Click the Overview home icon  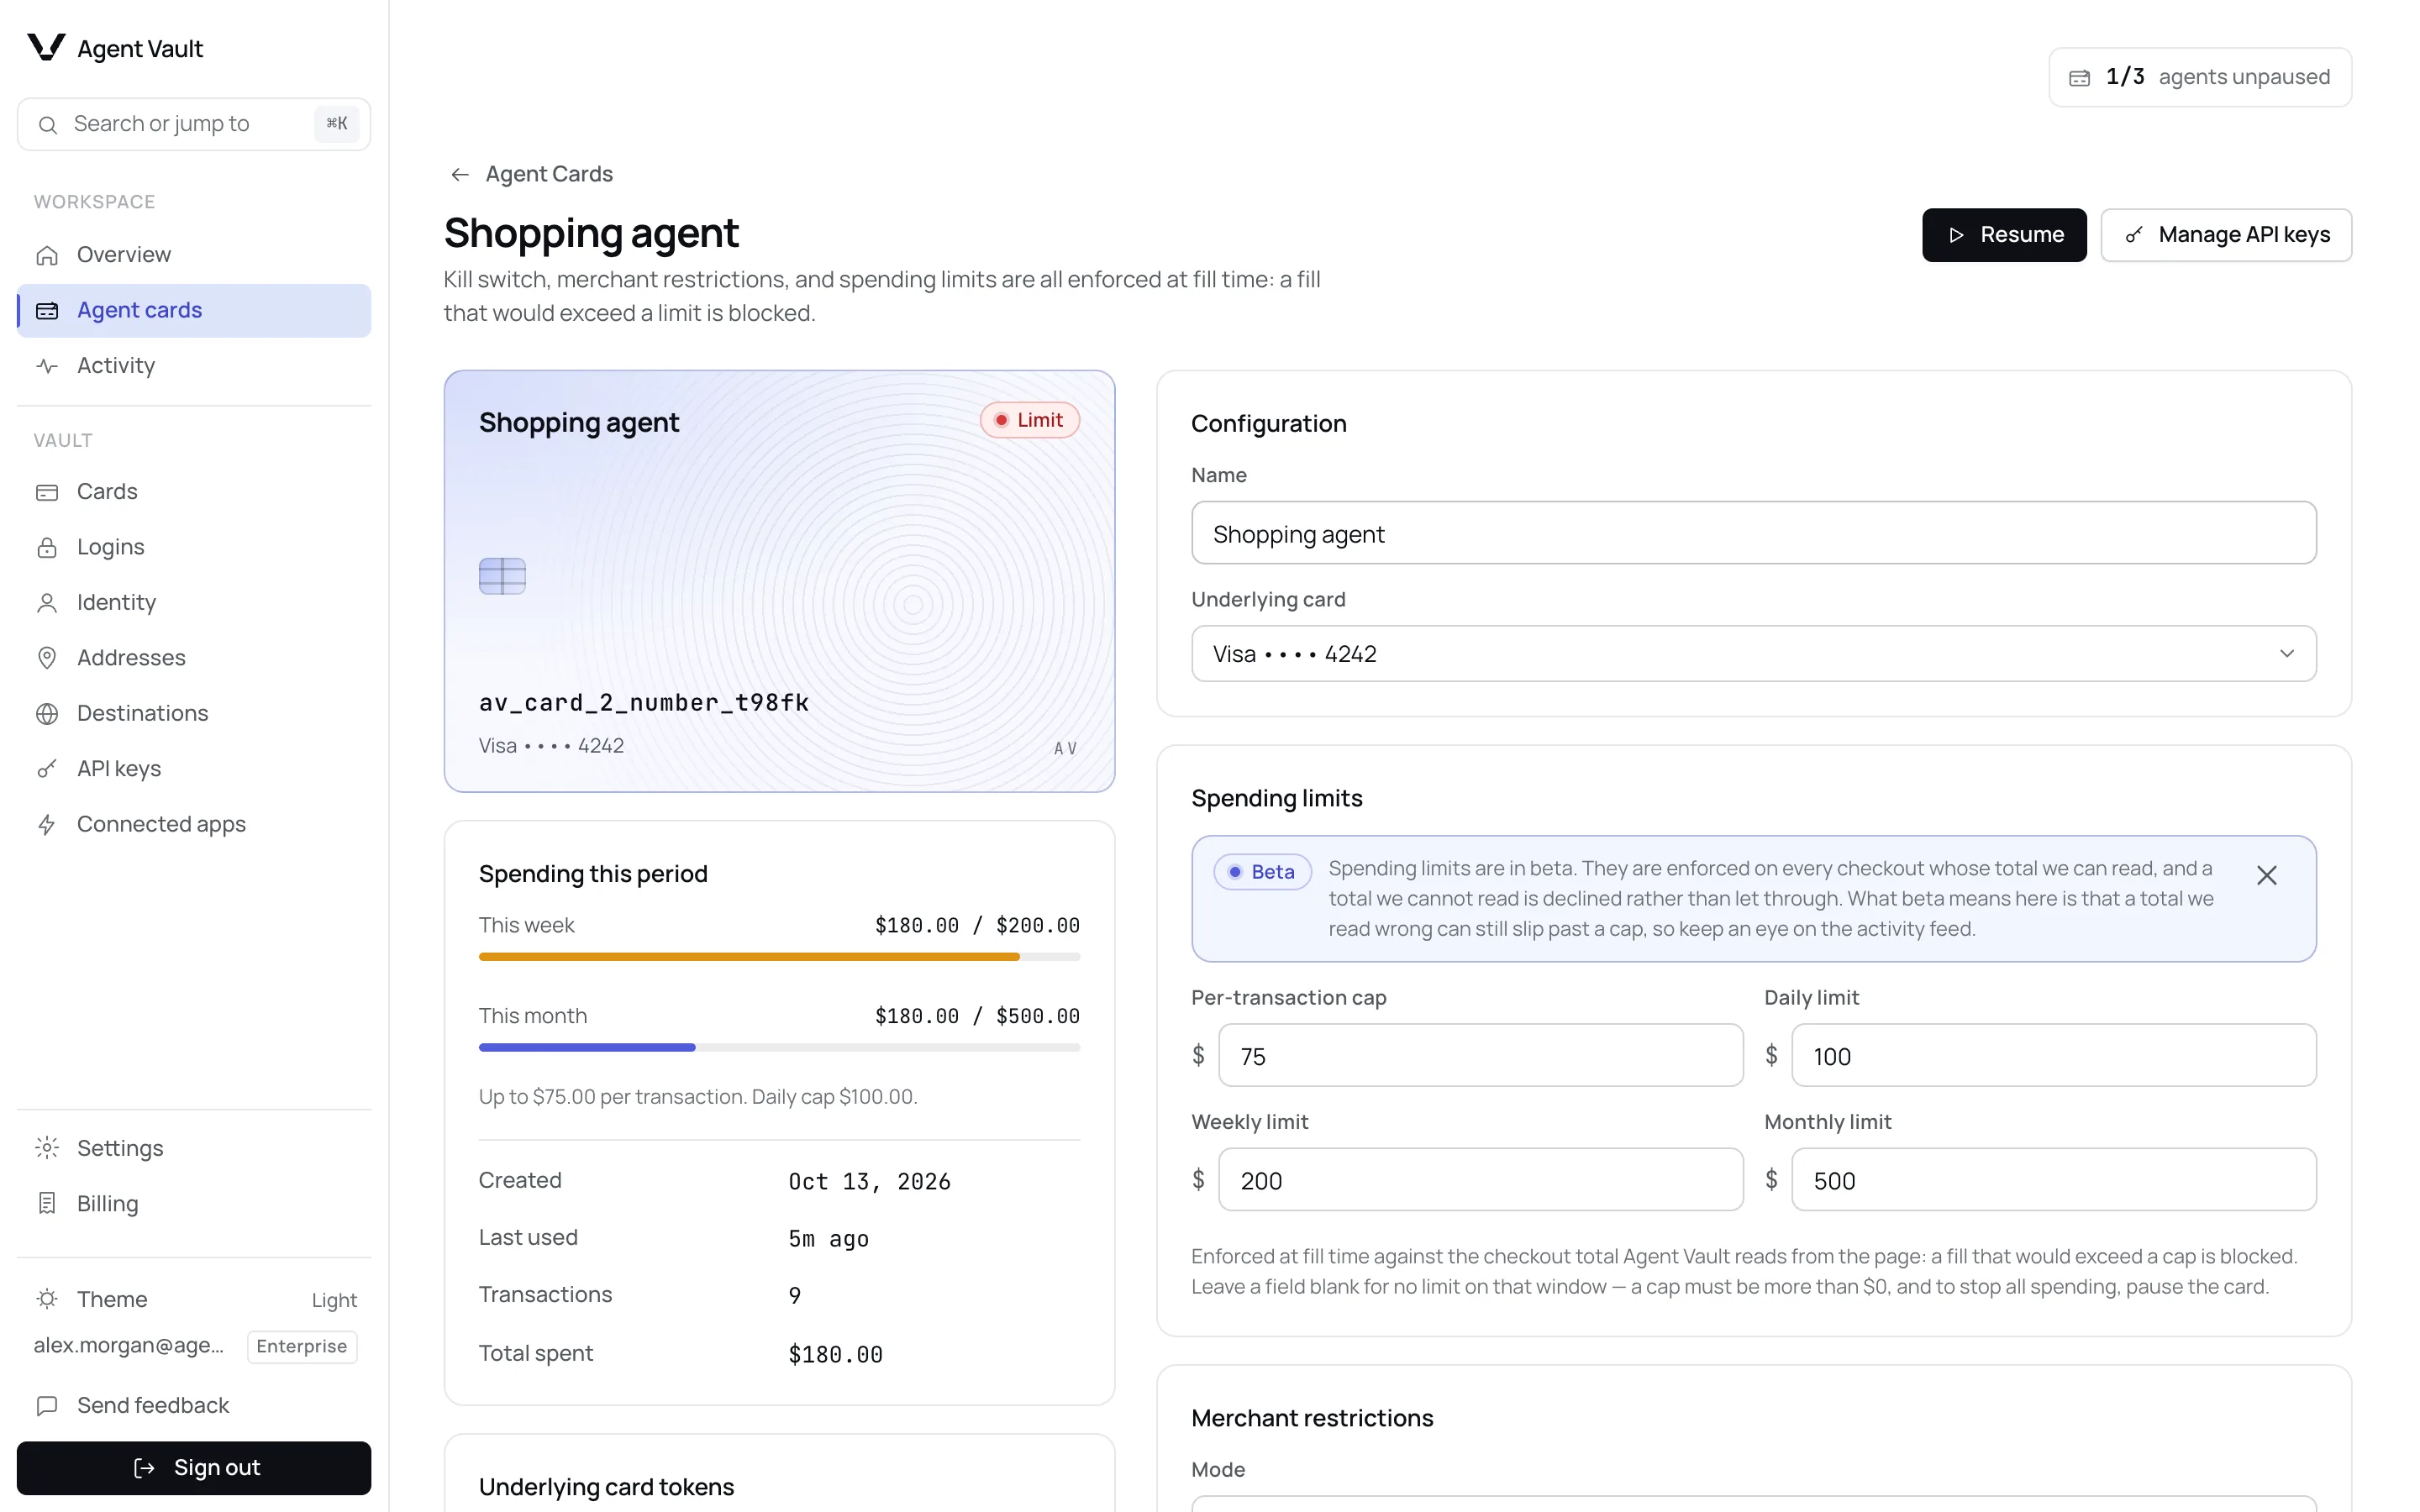pyautogui.click(x=47, y=255)
